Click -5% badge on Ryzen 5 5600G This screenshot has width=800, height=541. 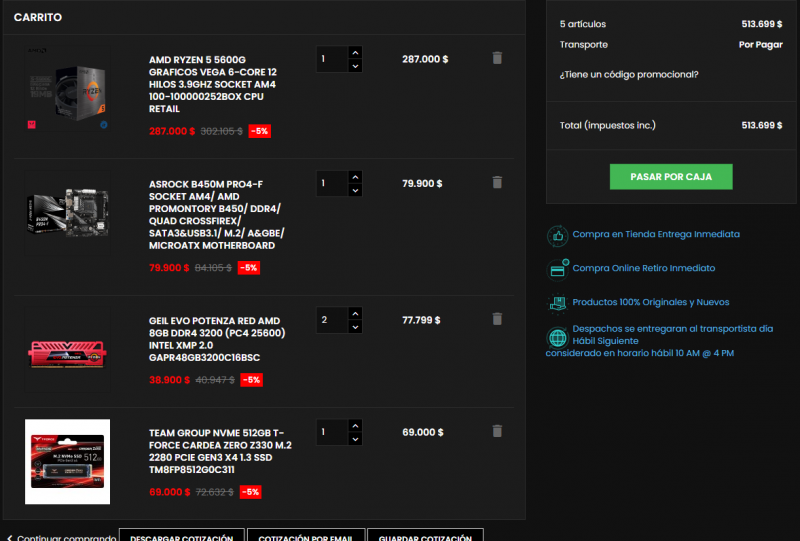[x=260, y=131]
